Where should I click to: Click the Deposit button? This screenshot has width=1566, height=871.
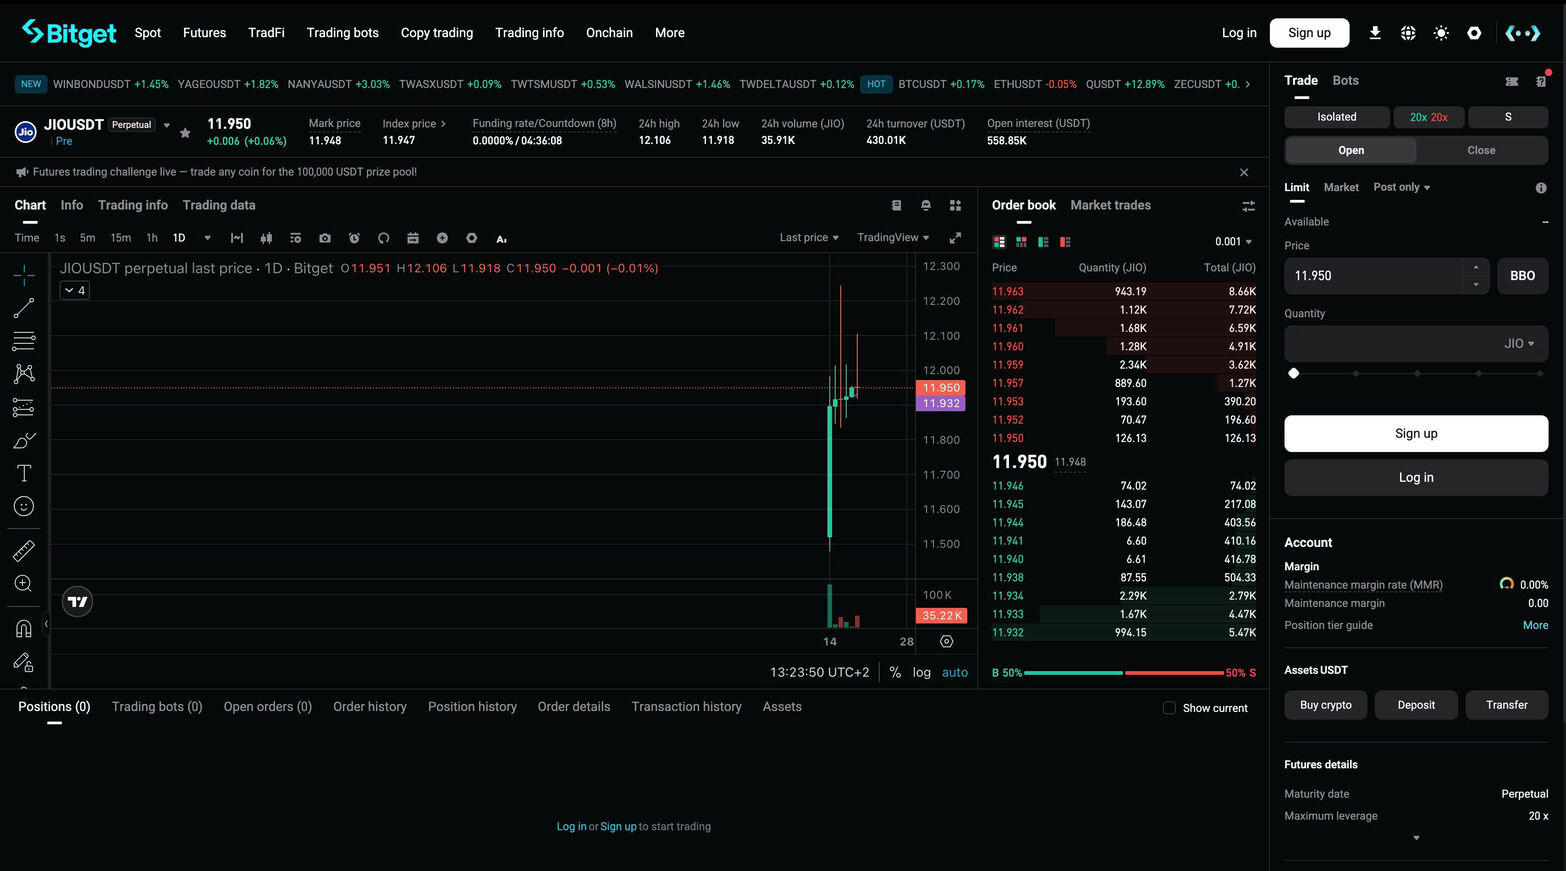[1416, 705]
